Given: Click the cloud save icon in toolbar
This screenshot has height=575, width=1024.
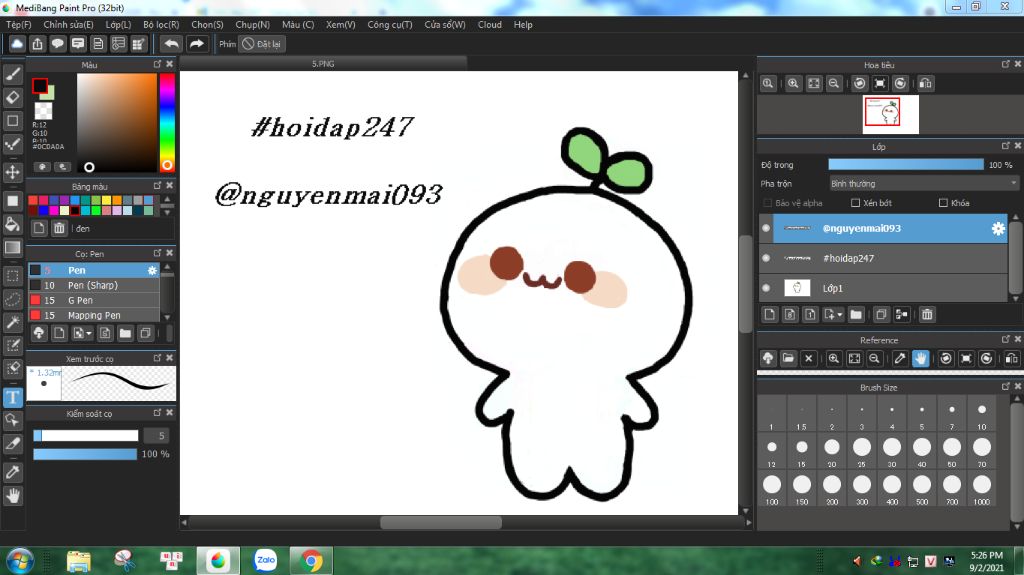Looking at the screenshot, I should click(17, 44).
